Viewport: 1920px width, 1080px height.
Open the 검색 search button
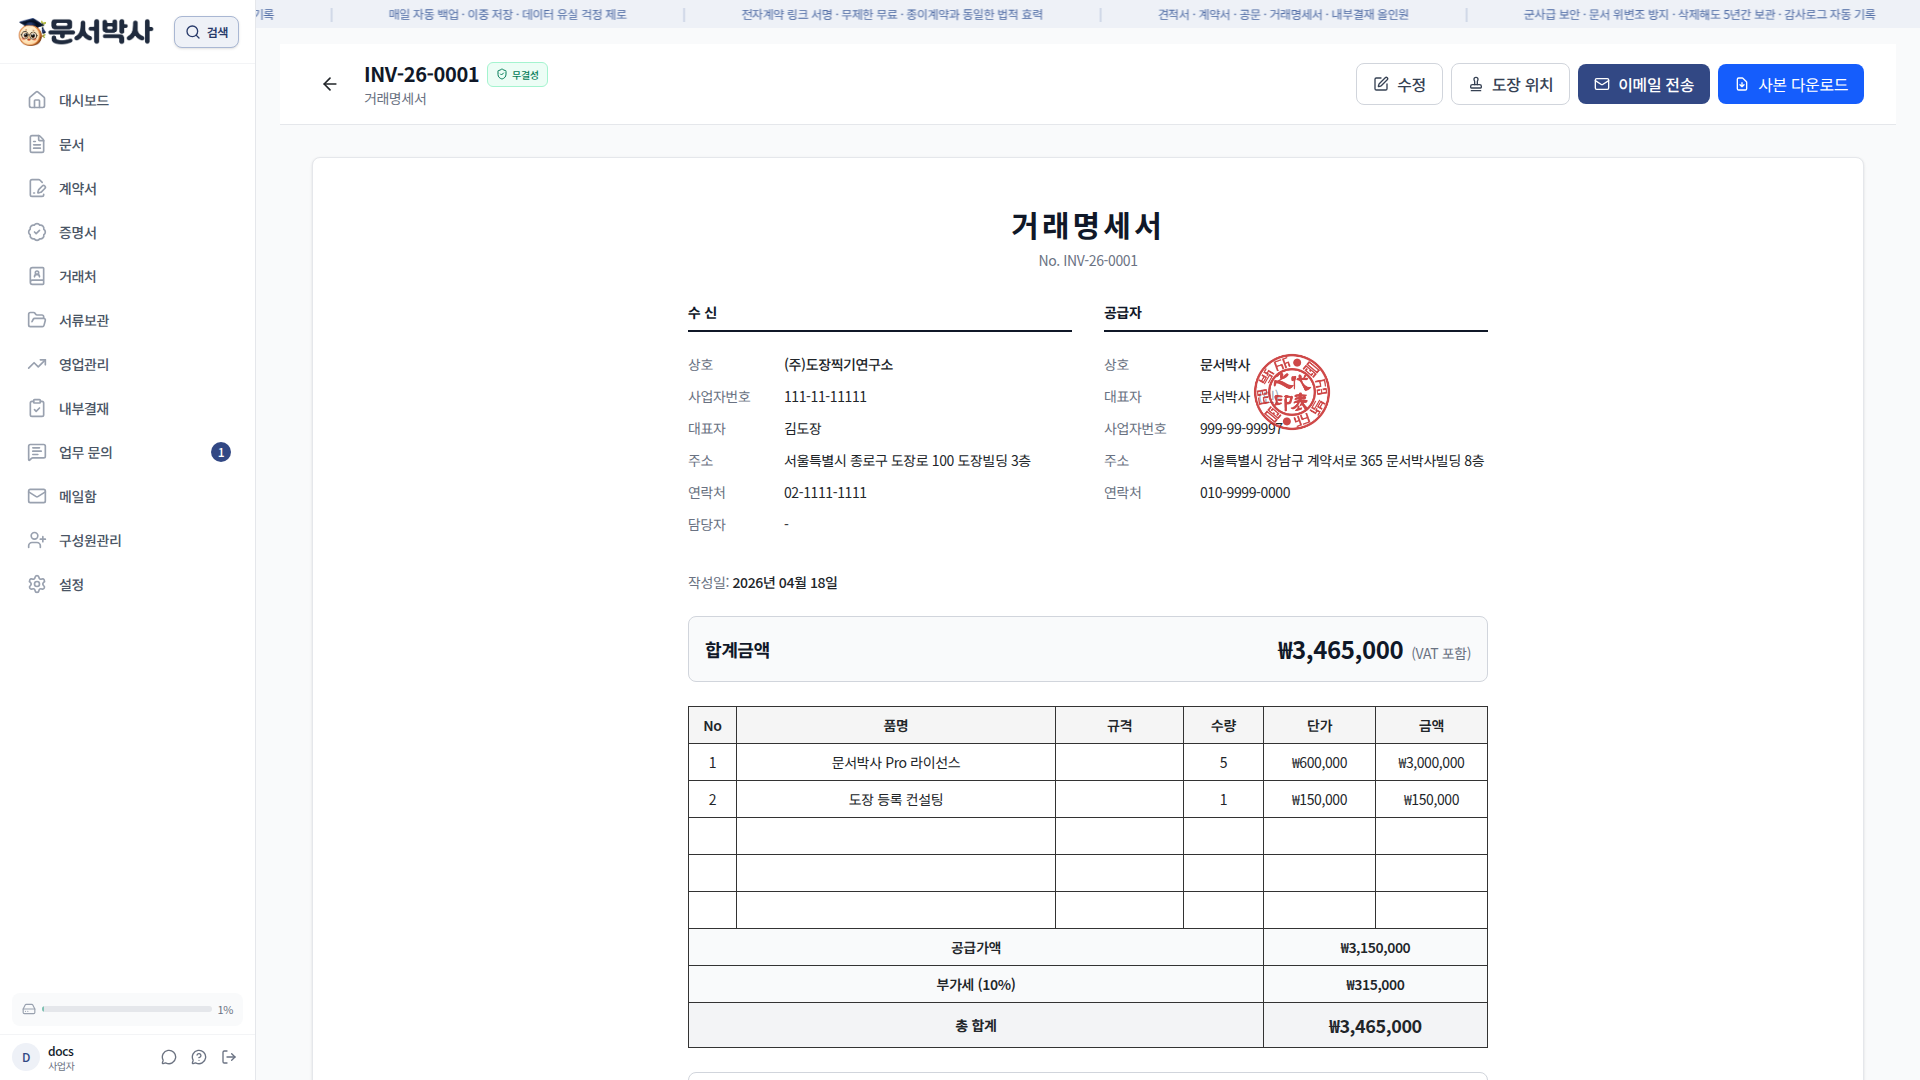pyautogui.click(x=206, y=32)
